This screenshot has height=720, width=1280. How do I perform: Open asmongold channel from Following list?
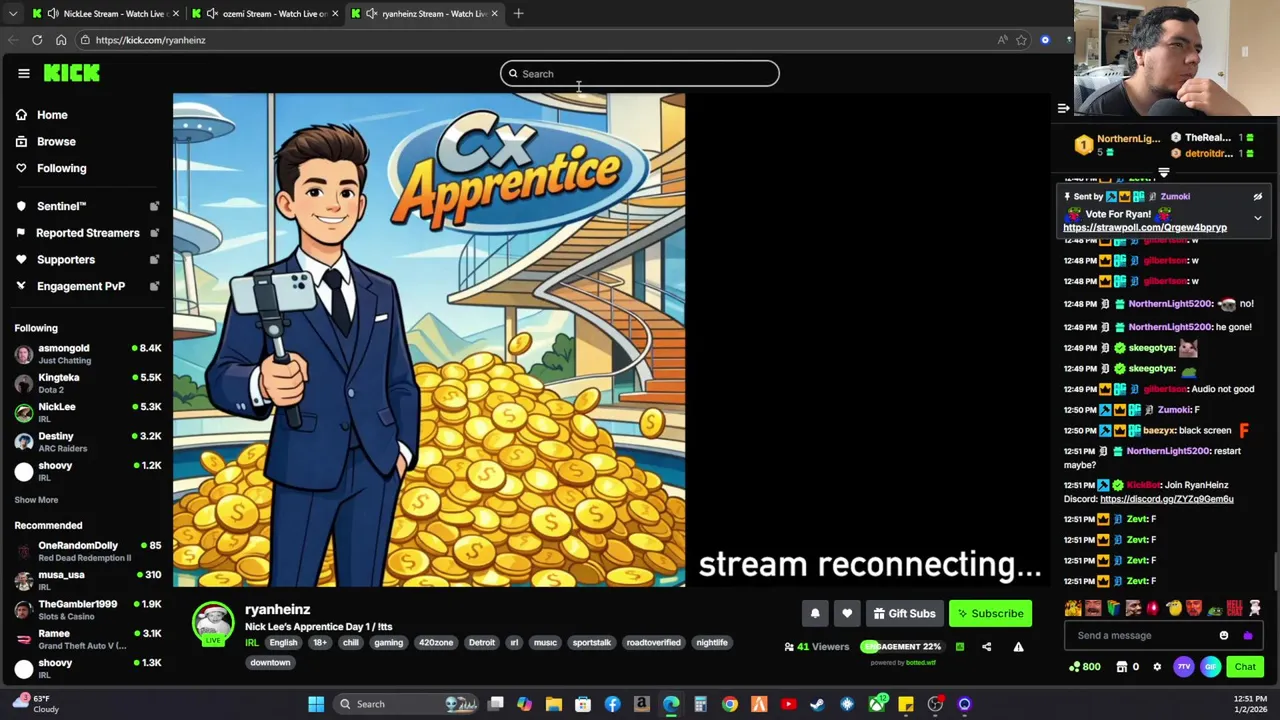[87, 354]
